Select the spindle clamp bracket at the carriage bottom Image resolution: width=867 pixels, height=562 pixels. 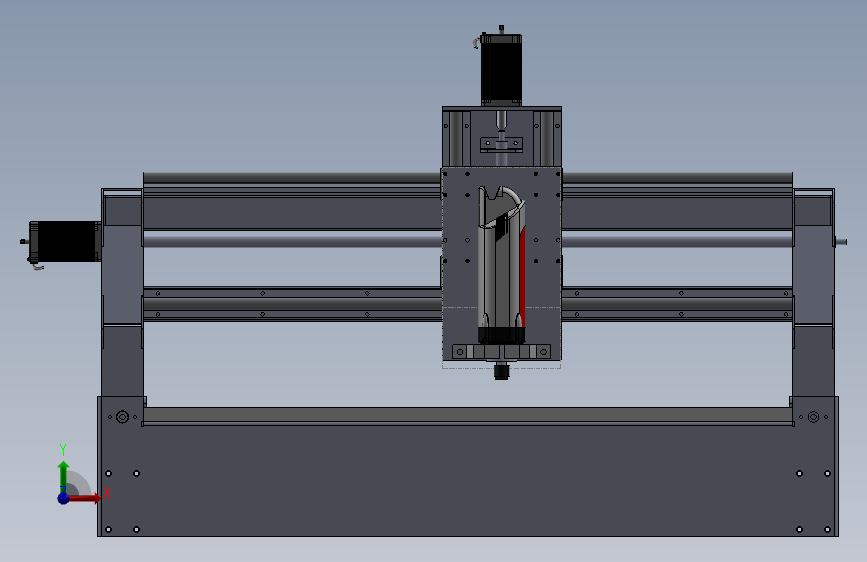(x=502, y=352)
